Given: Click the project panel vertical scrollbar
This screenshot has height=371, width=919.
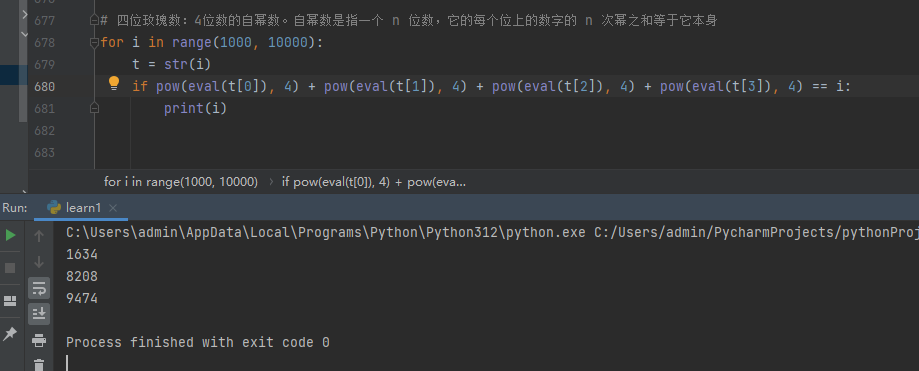Looking at the screenshot, I should (x=23, y=62).
